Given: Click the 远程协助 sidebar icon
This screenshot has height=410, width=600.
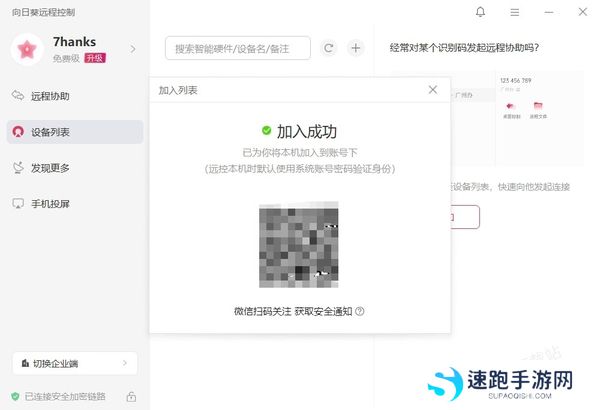Looking at the screenshot, I should [18, 95].
